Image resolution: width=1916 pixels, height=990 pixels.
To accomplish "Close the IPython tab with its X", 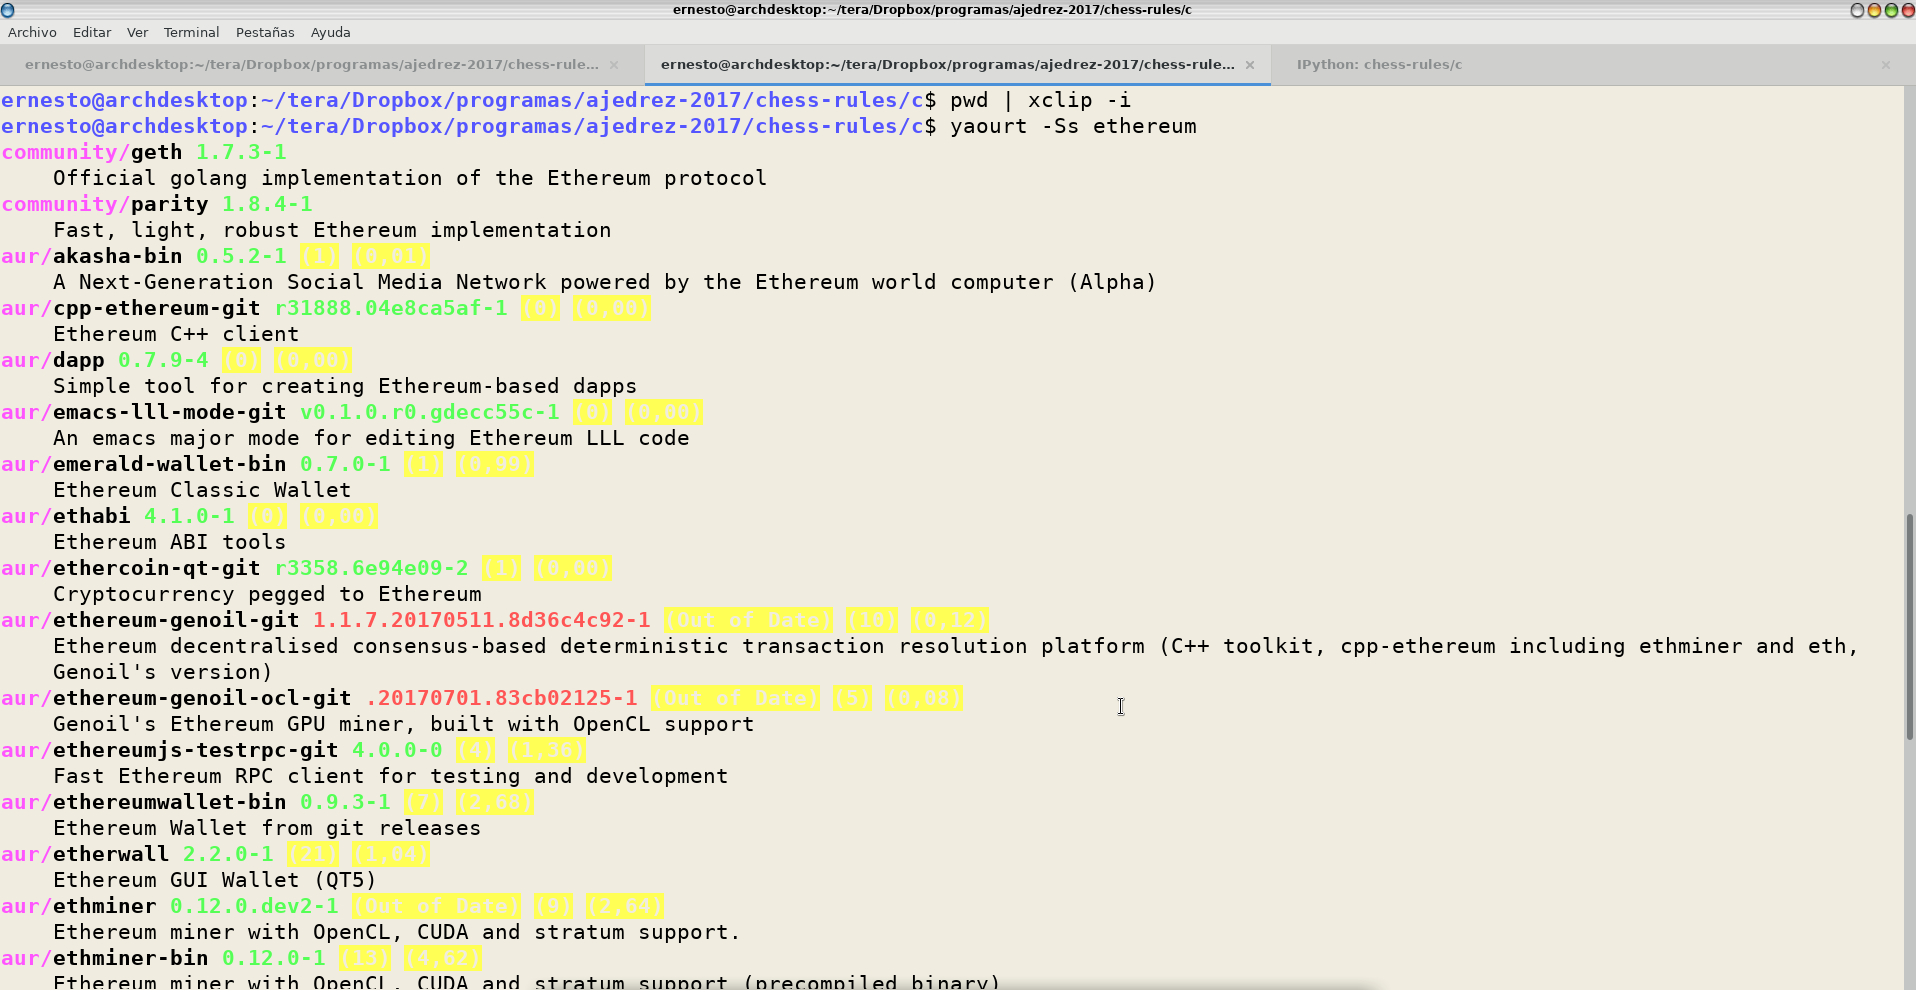I will (1886, 65).
